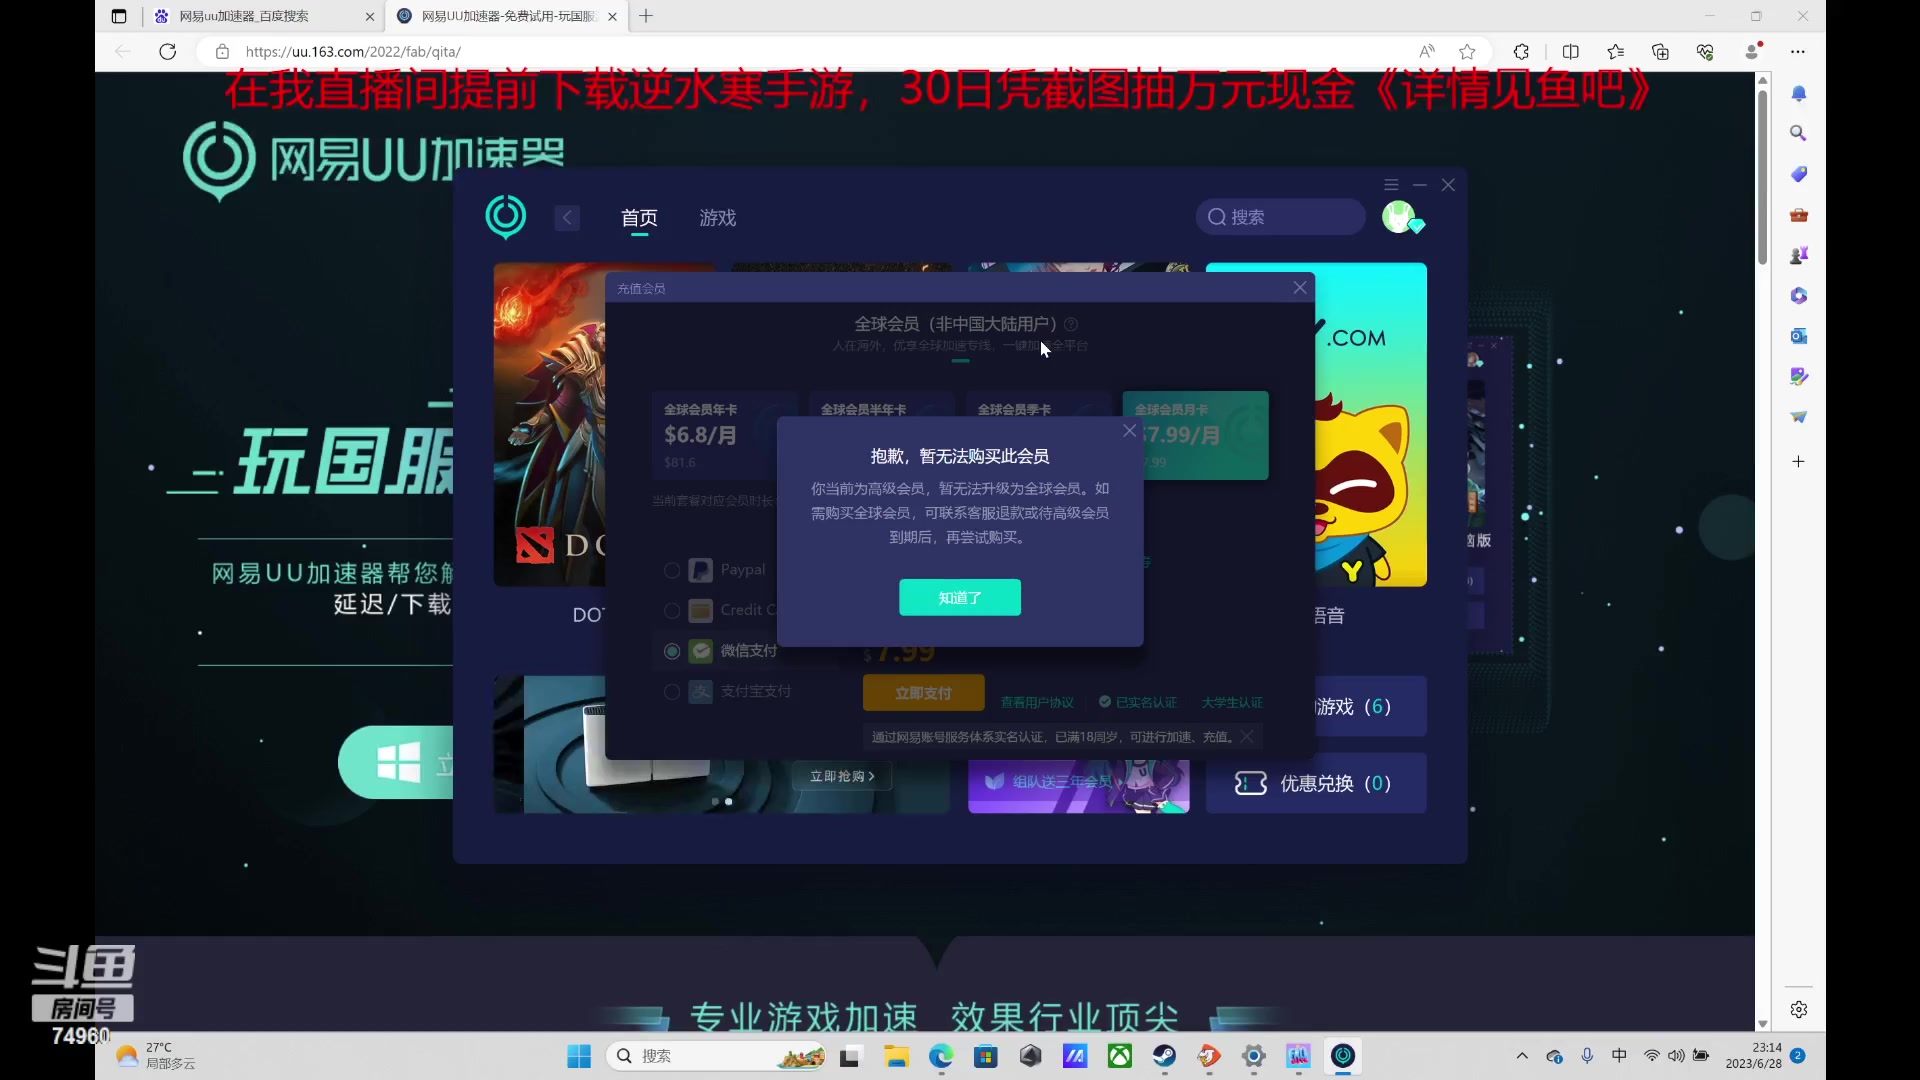Image resolution: width=1920 pixels, height=1080 pixels.
Task: Select the 微信支付 radio button
Action: coord(672,651)
